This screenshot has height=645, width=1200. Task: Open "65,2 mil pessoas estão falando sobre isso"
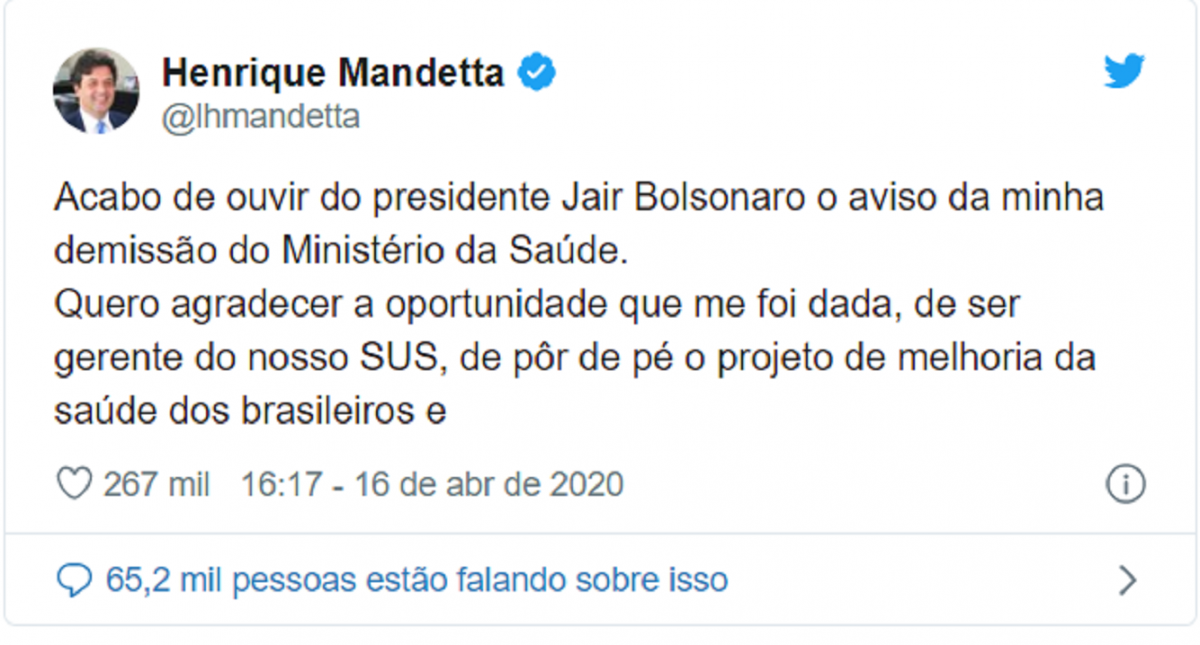click(x=416, y=579)
